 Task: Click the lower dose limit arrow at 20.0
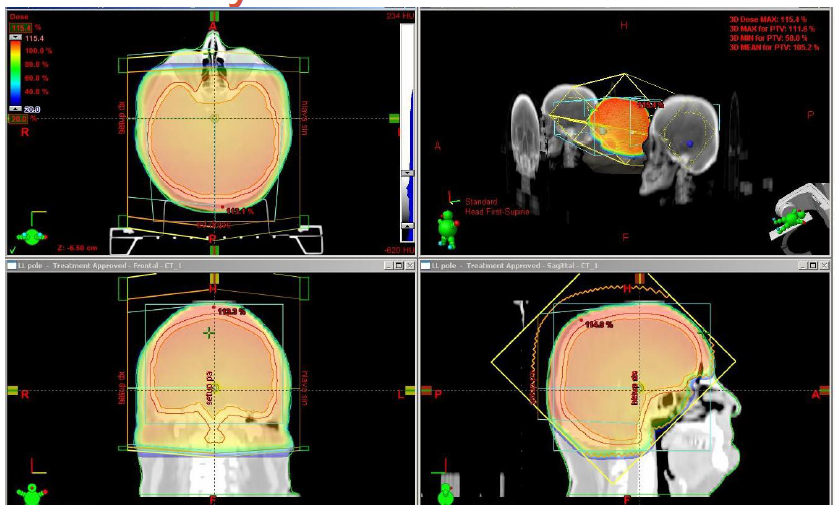tap(14, 107)
